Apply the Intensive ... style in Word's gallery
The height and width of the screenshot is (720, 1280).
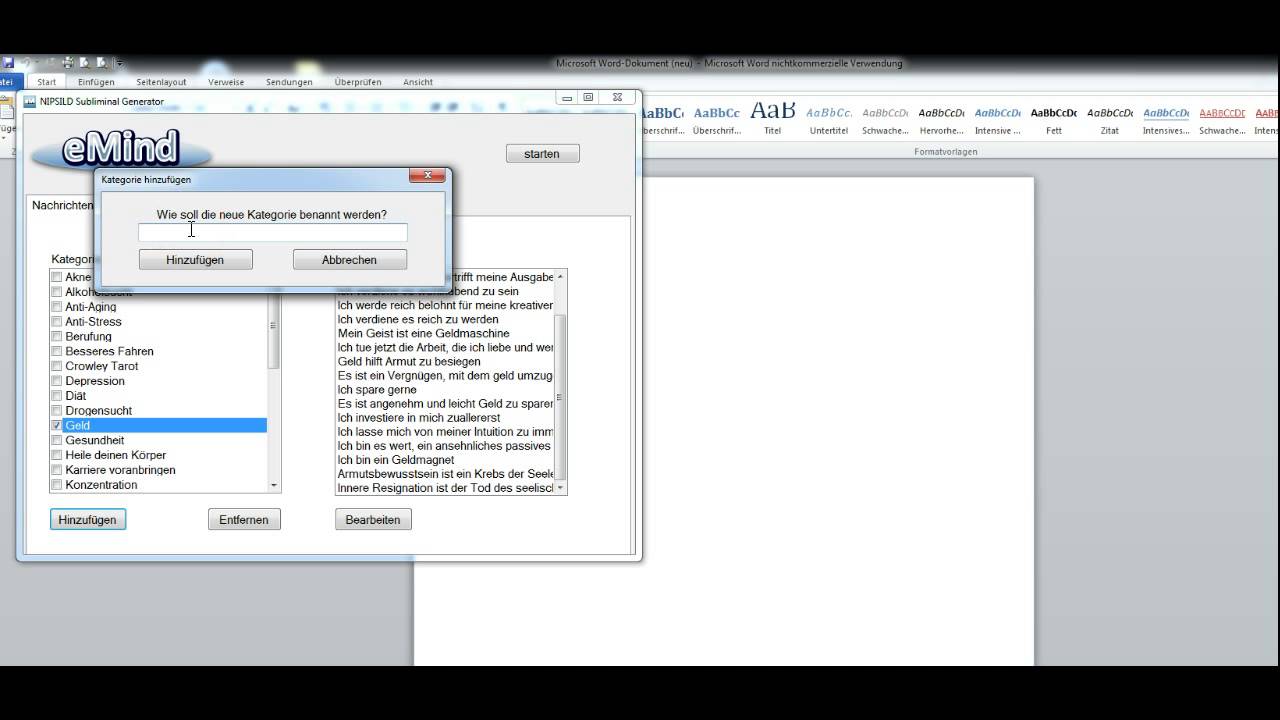click(997, 119)
